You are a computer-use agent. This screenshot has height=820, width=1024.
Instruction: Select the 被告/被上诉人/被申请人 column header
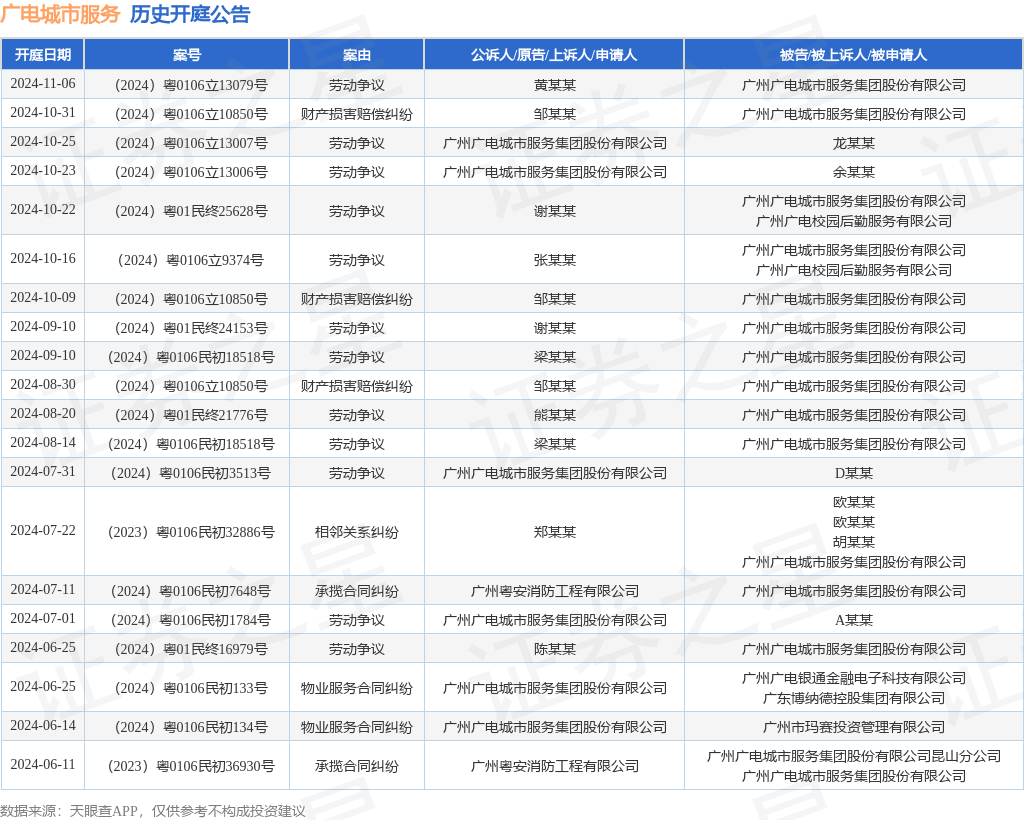[854, 55]
